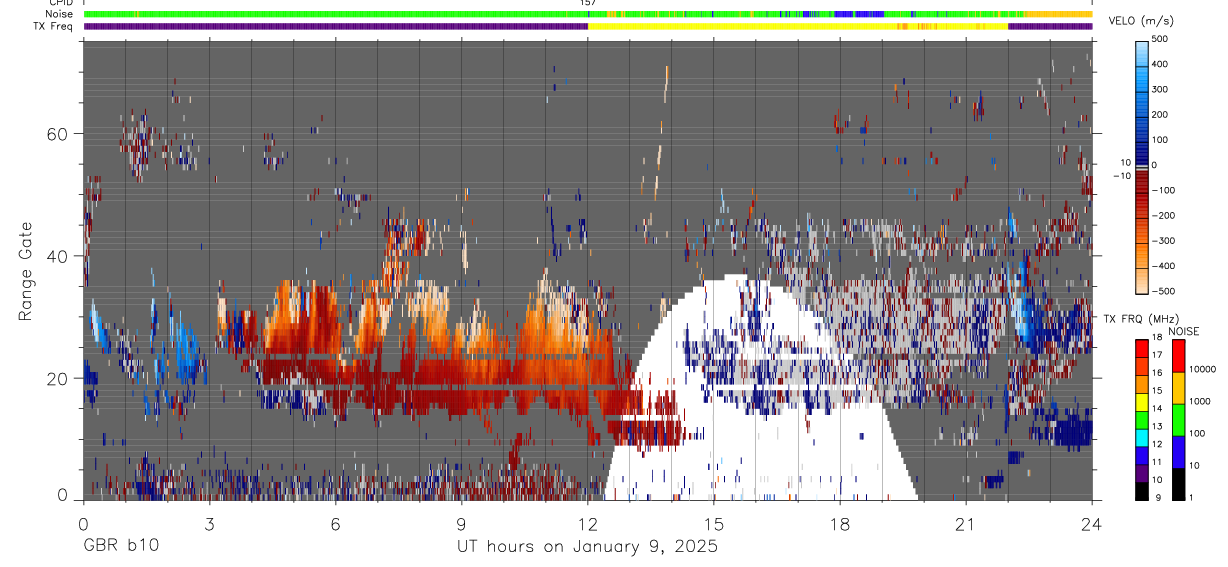Click the velocity scale label '-100'

tap(1161, 190)
